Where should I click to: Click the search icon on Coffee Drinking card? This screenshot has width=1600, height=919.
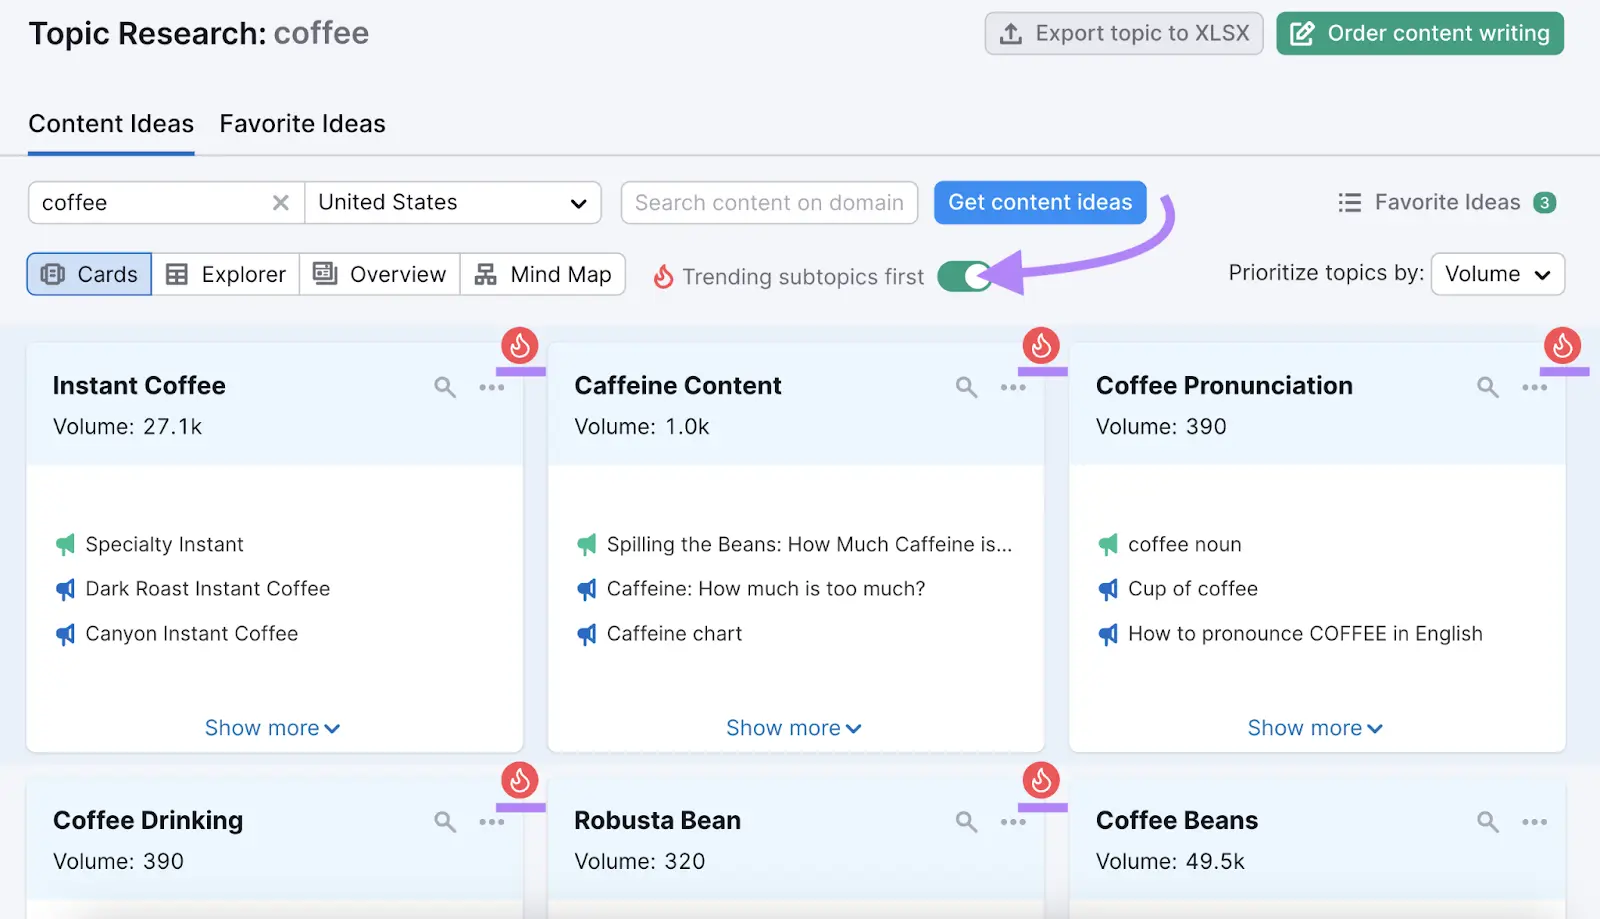pos(443,821)
